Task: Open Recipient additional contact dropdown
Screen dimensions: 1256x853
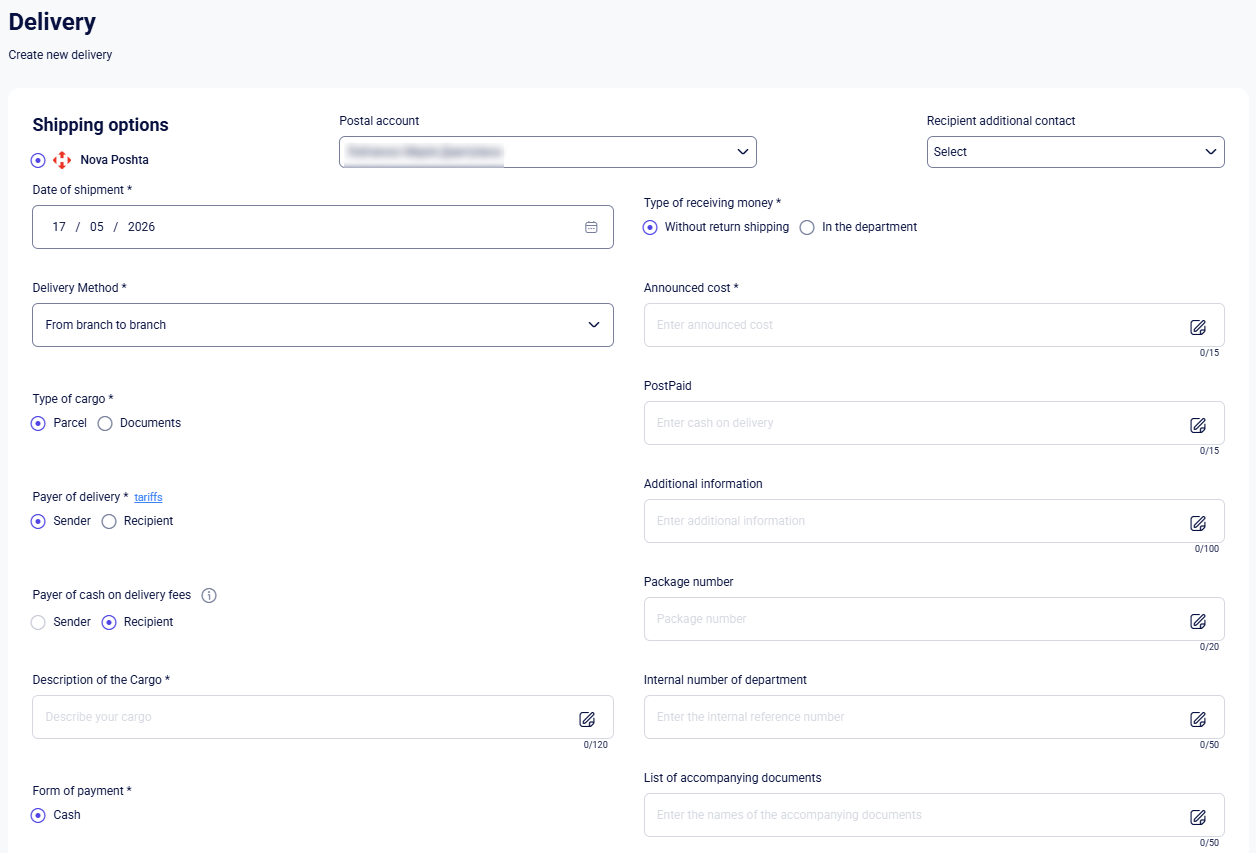Action: click(1076, 152)
